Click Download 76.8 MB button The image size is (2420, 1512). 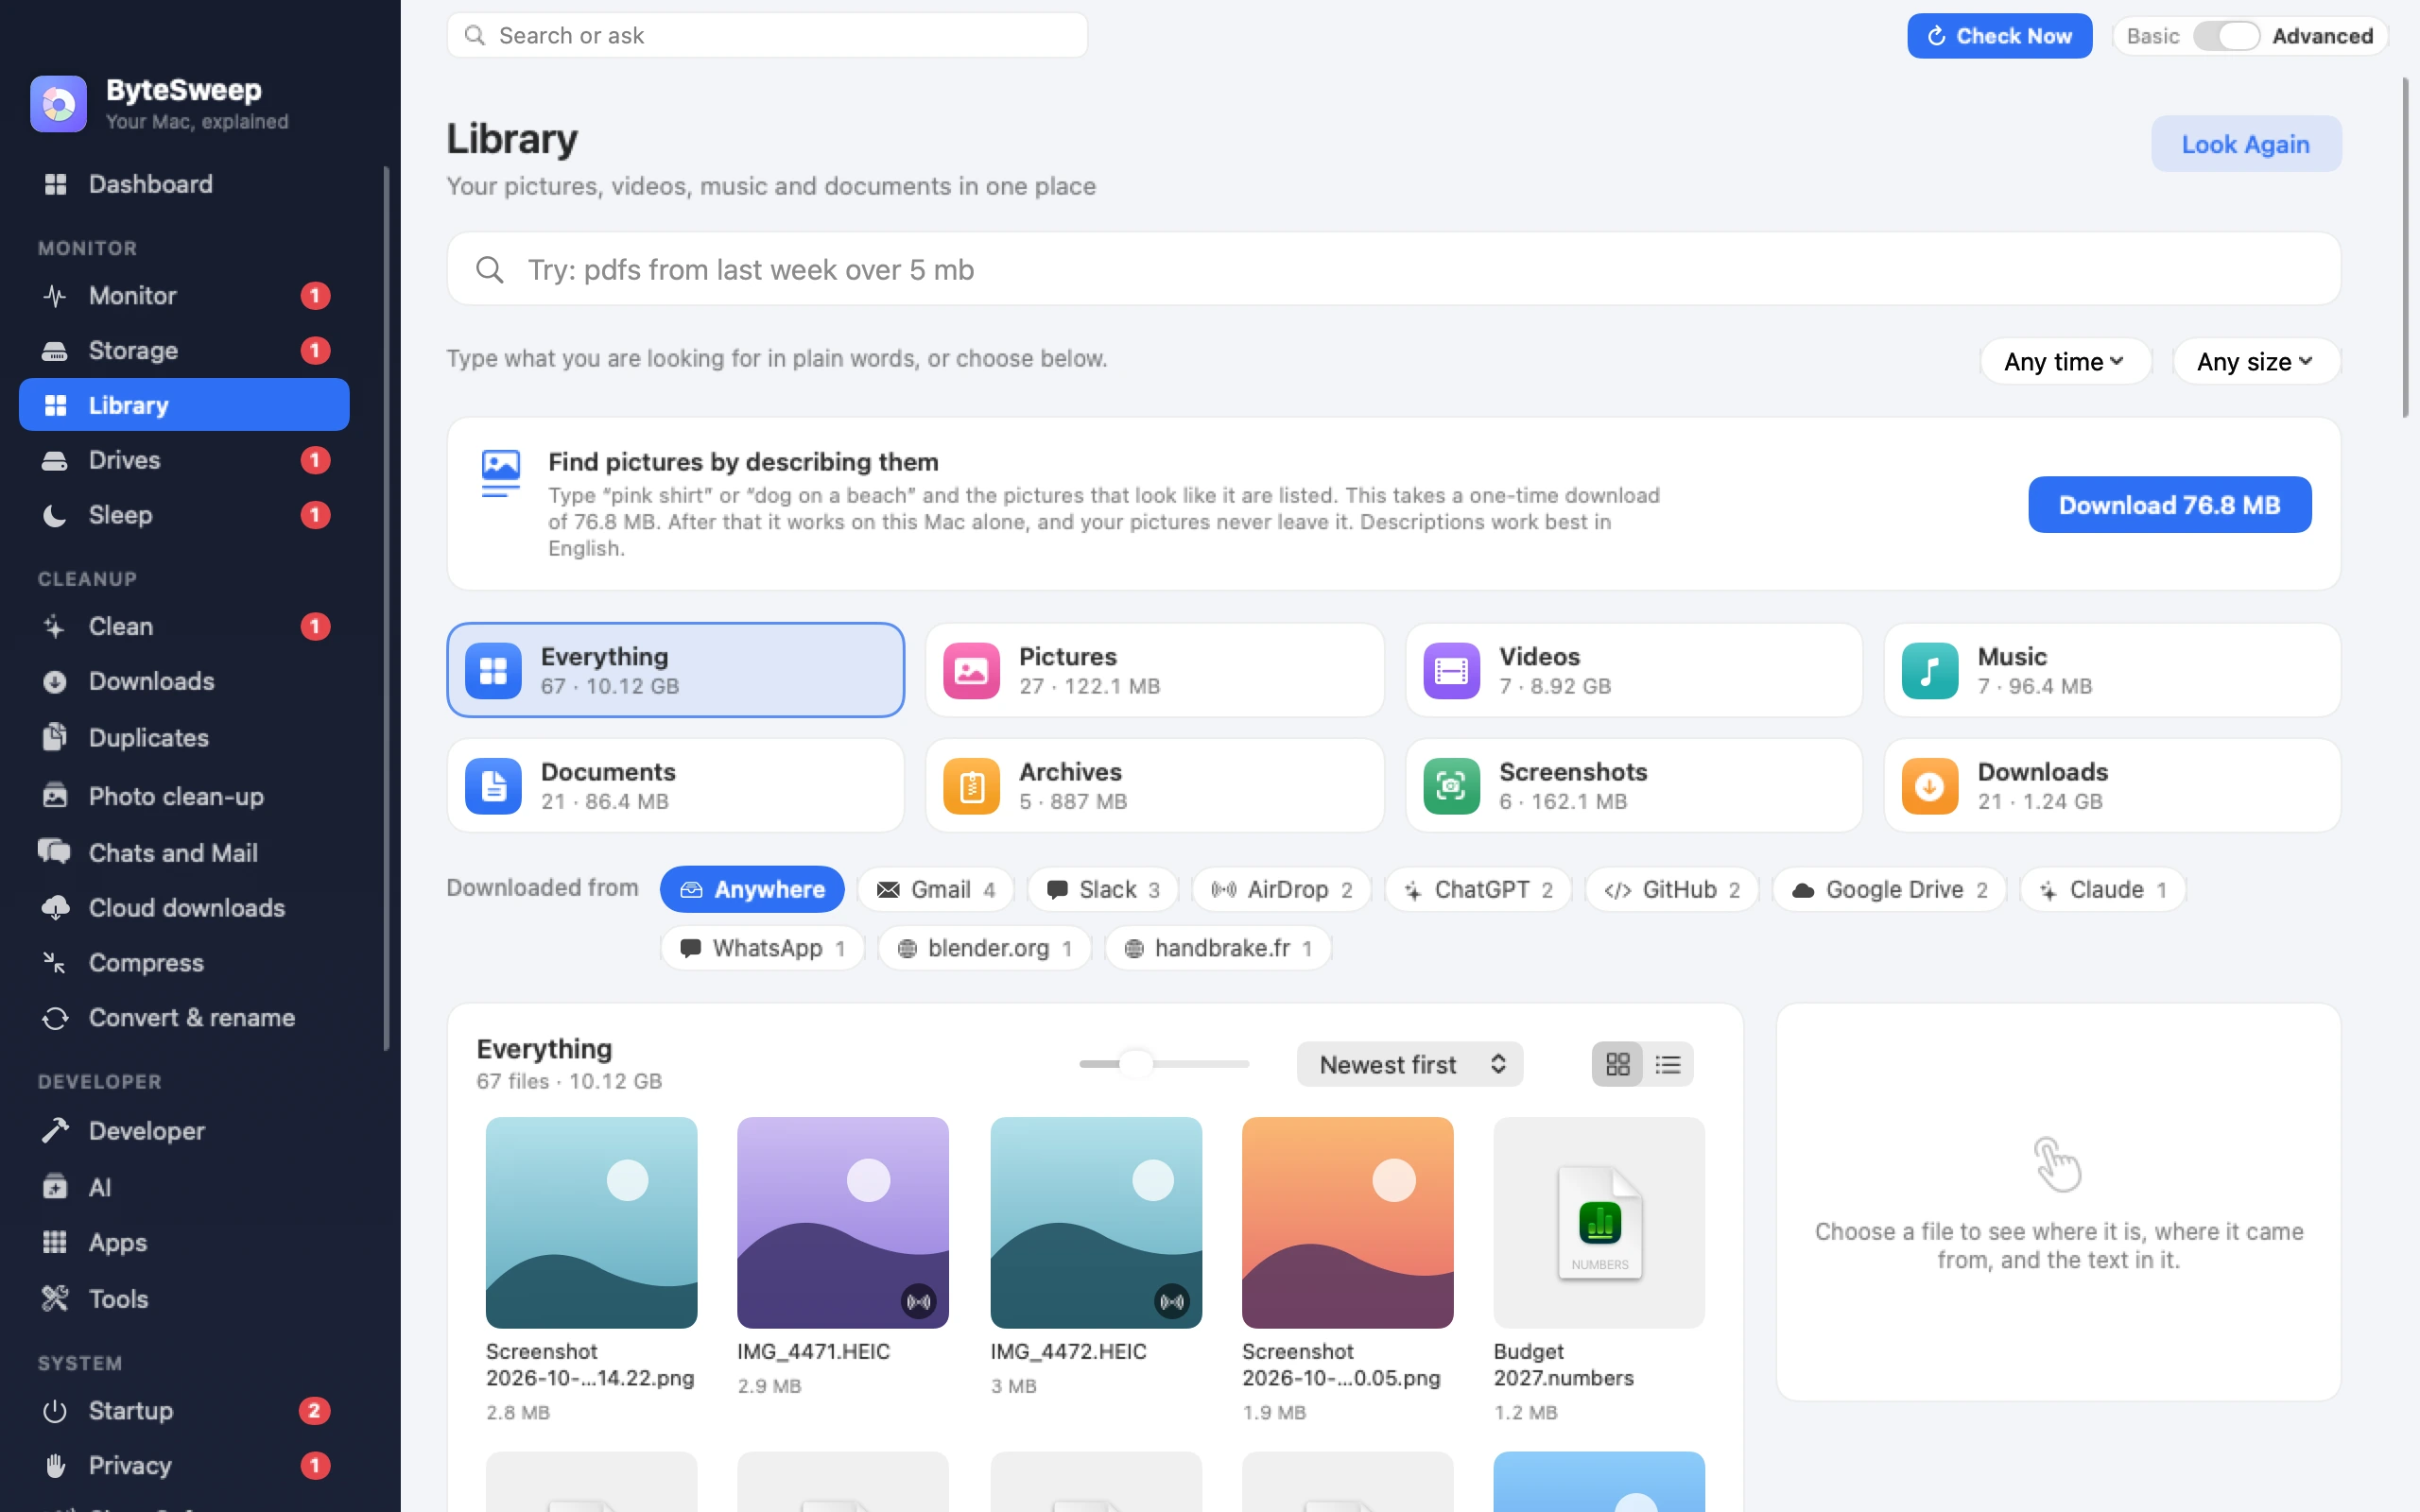2170,505
